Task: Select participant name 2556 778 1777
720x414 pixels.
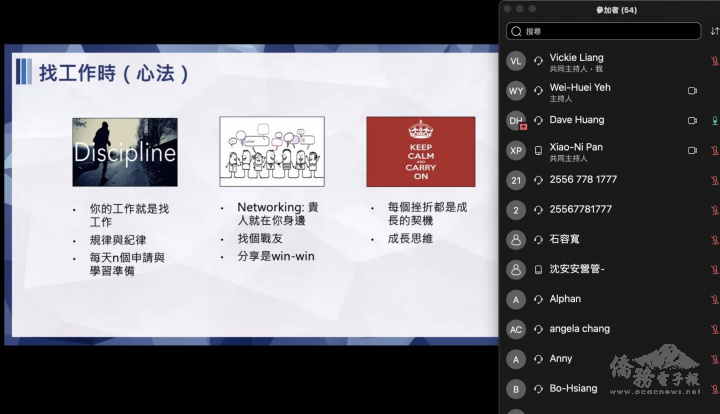Action: tap(583, 179)
